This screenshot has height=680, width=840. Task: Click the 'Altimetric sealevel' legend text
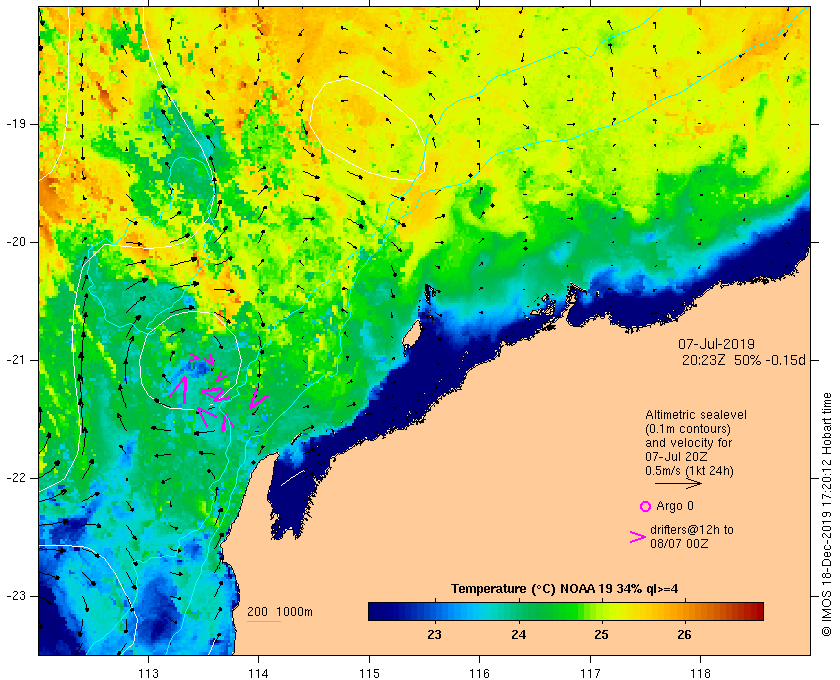click(x=695, y=415)
